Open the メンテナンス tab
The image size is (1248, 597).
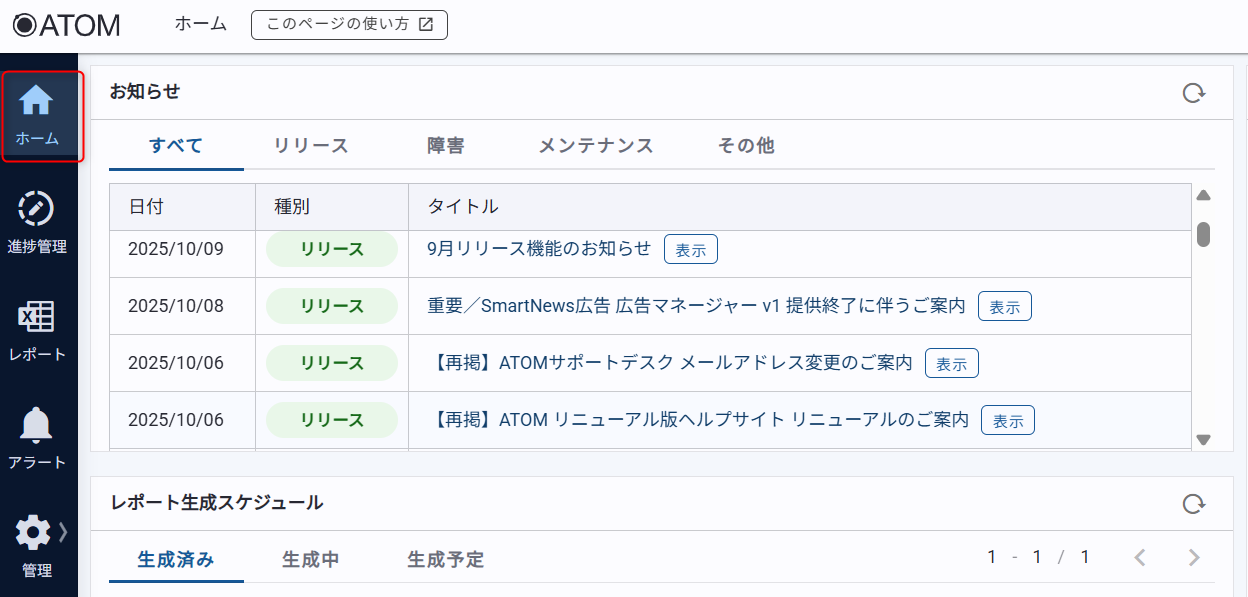point(596,146)
